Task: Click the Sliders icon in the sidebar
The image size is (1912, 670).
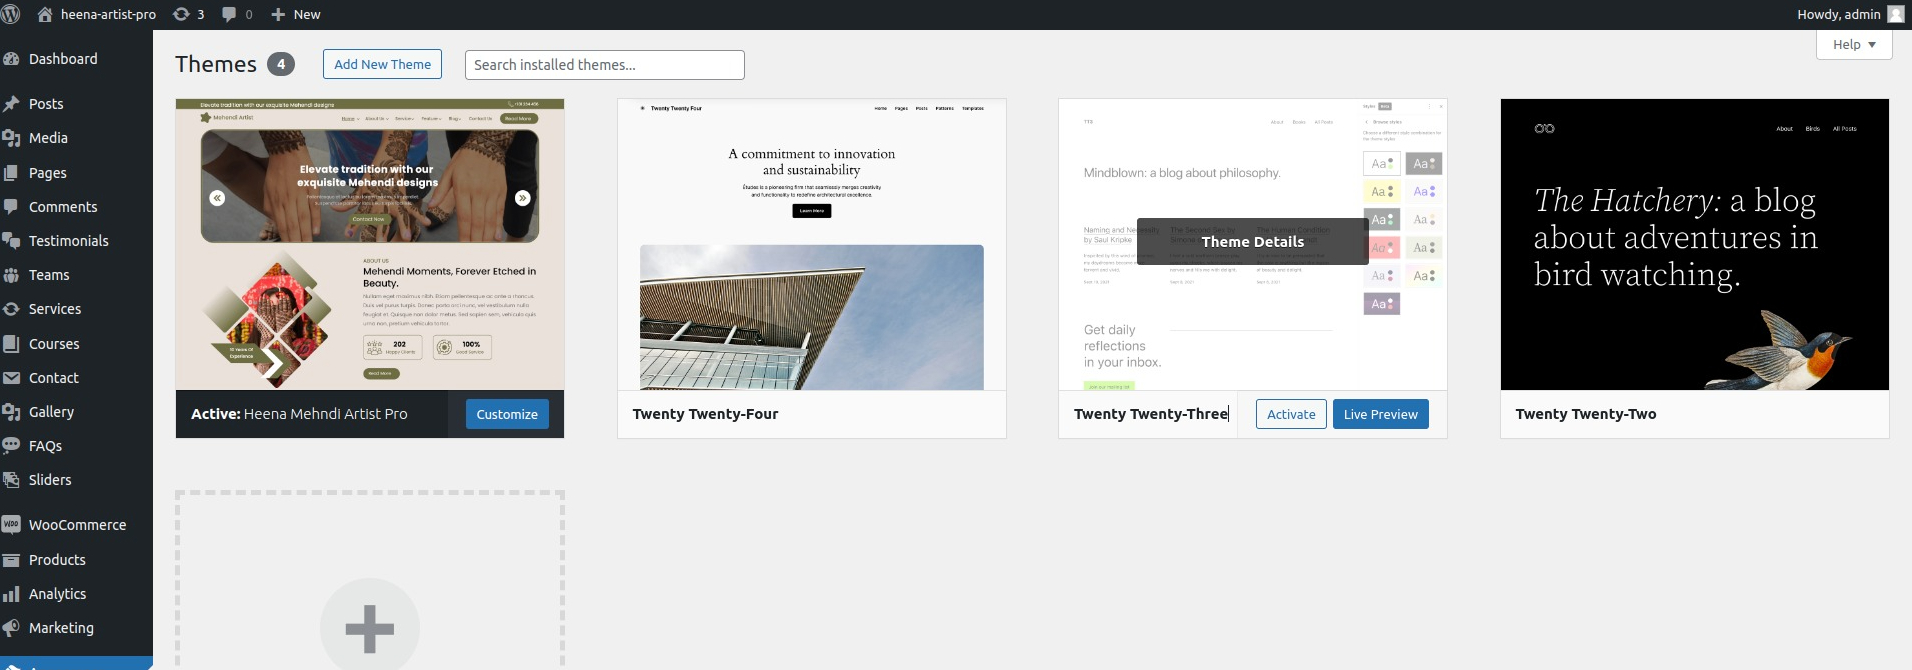Action: [11, 480]
